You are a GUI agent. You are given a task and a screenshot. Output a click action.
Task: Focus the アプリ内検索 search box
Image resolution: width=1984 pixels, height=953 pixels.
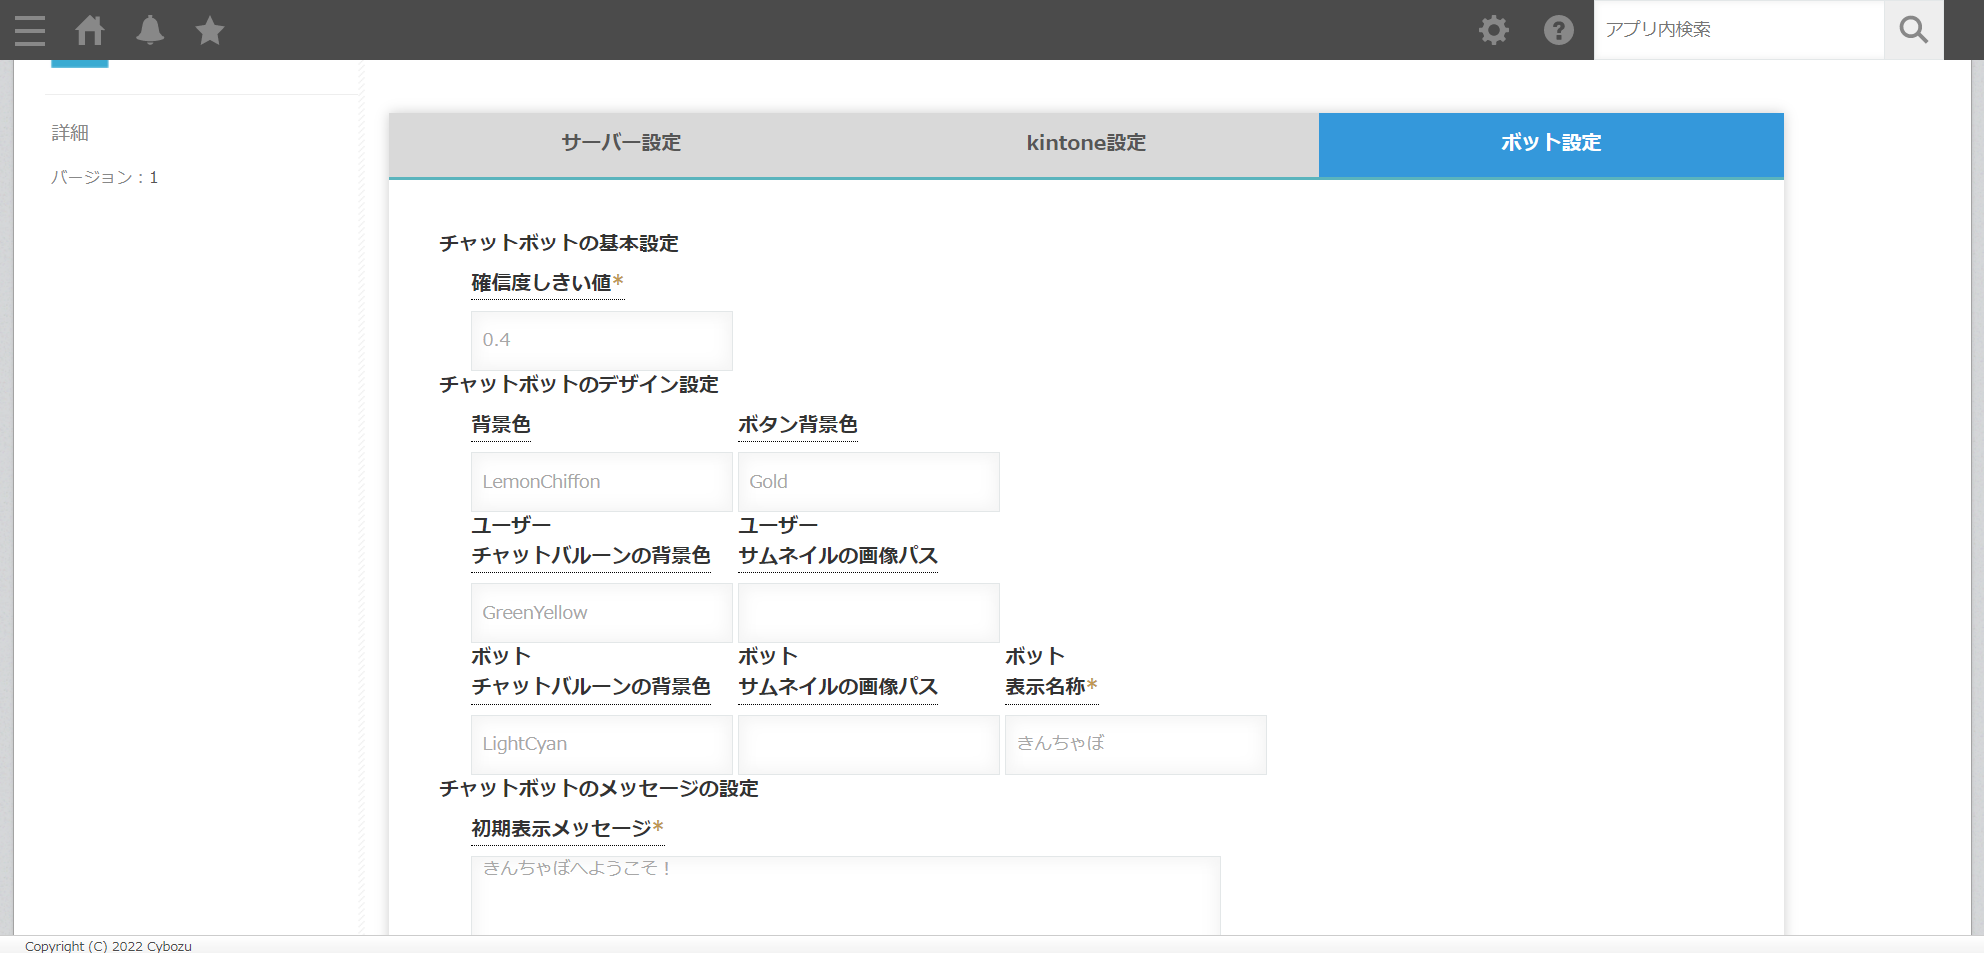coord(1738,30)
